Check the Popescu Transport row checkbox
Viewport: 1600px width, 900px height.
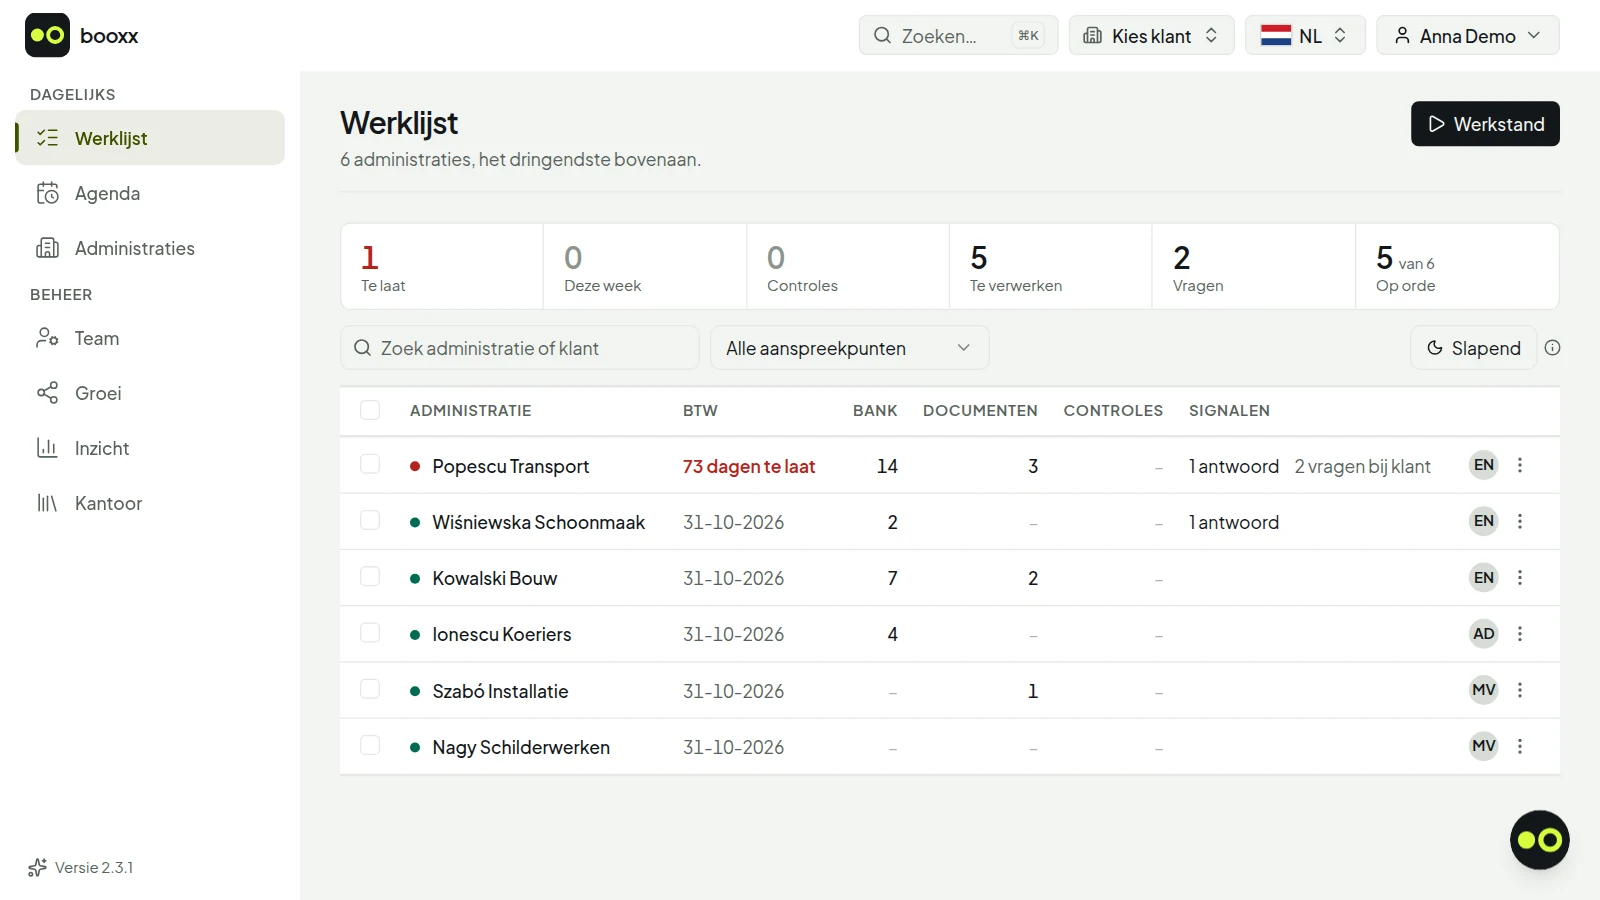(370, 464)
